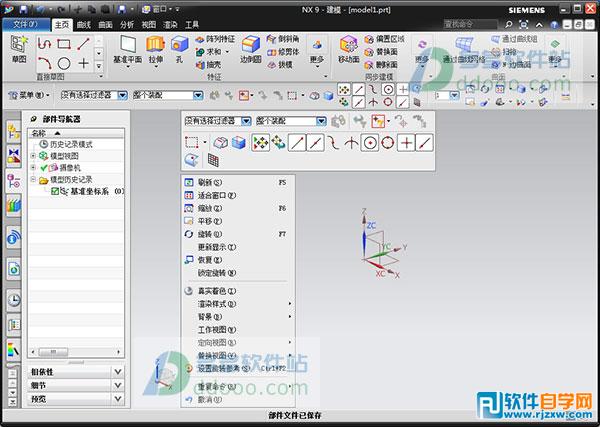The height and width of the screenshot is (427, 600).
Task: Click the 查找命令 search field
Action: pos(471,24)
